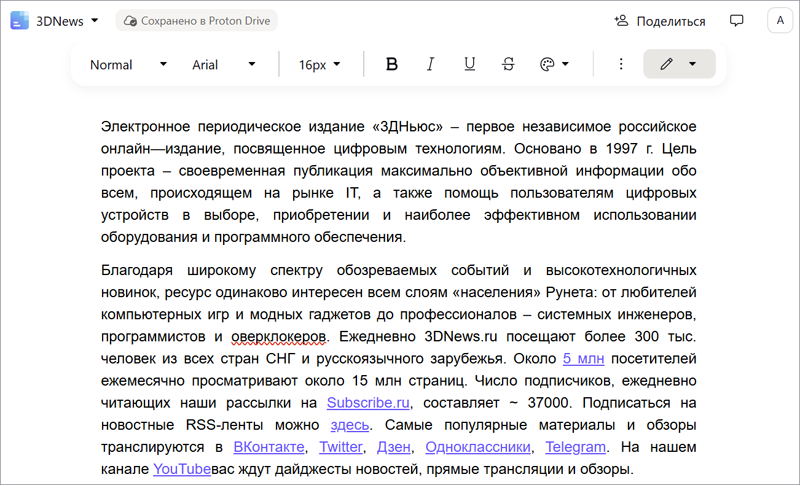This screenshot has width=800, height=485.
Task: Toggle italic text formatting
Action: [x=430, y=64]
